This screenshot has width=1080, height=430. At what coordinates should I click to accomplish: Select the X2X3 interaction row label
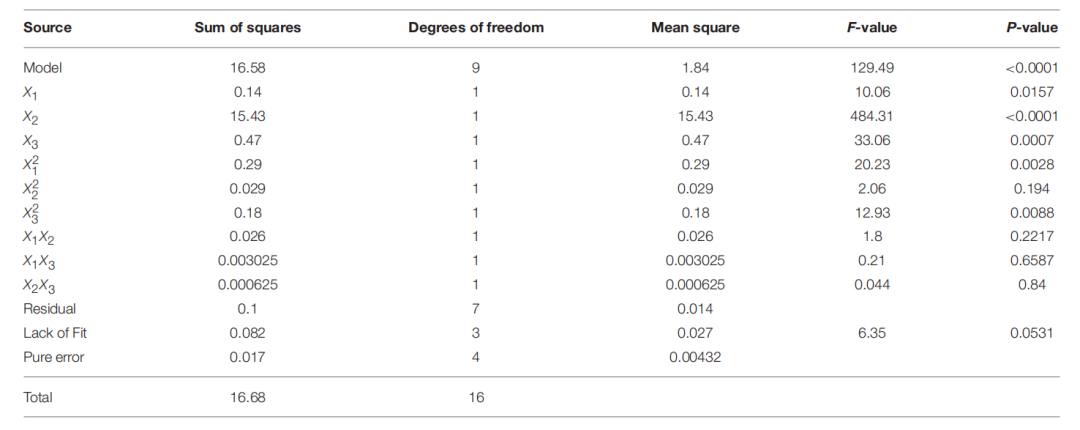(39, 286)
